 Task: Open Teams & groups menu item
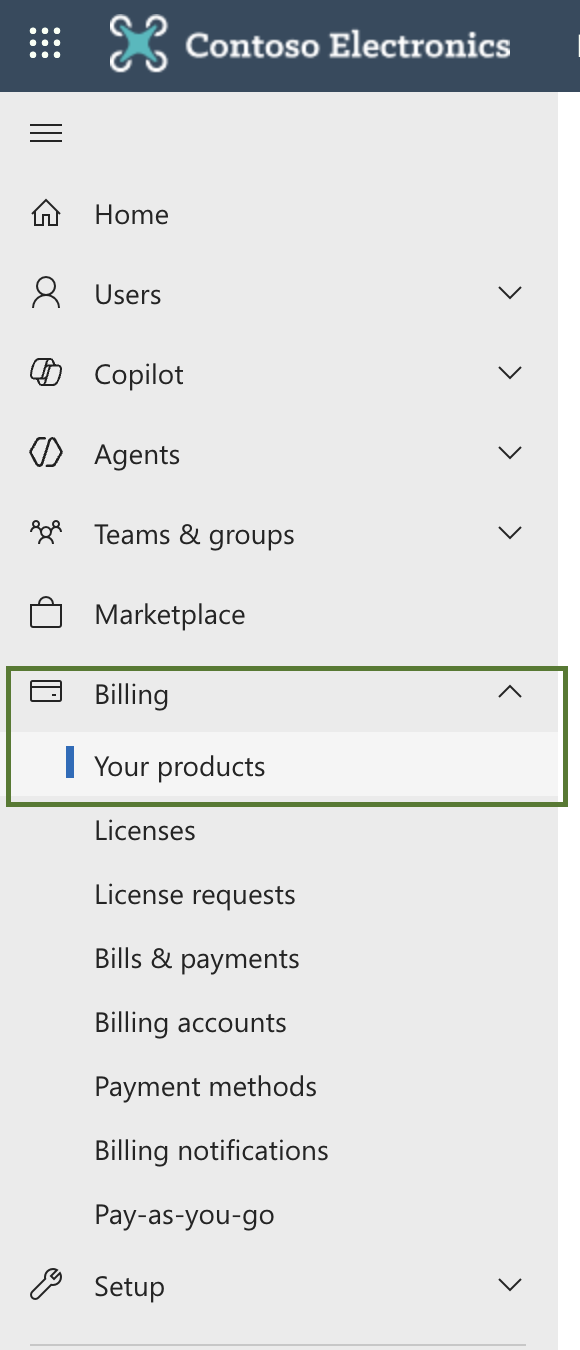[x=194, y=535]
